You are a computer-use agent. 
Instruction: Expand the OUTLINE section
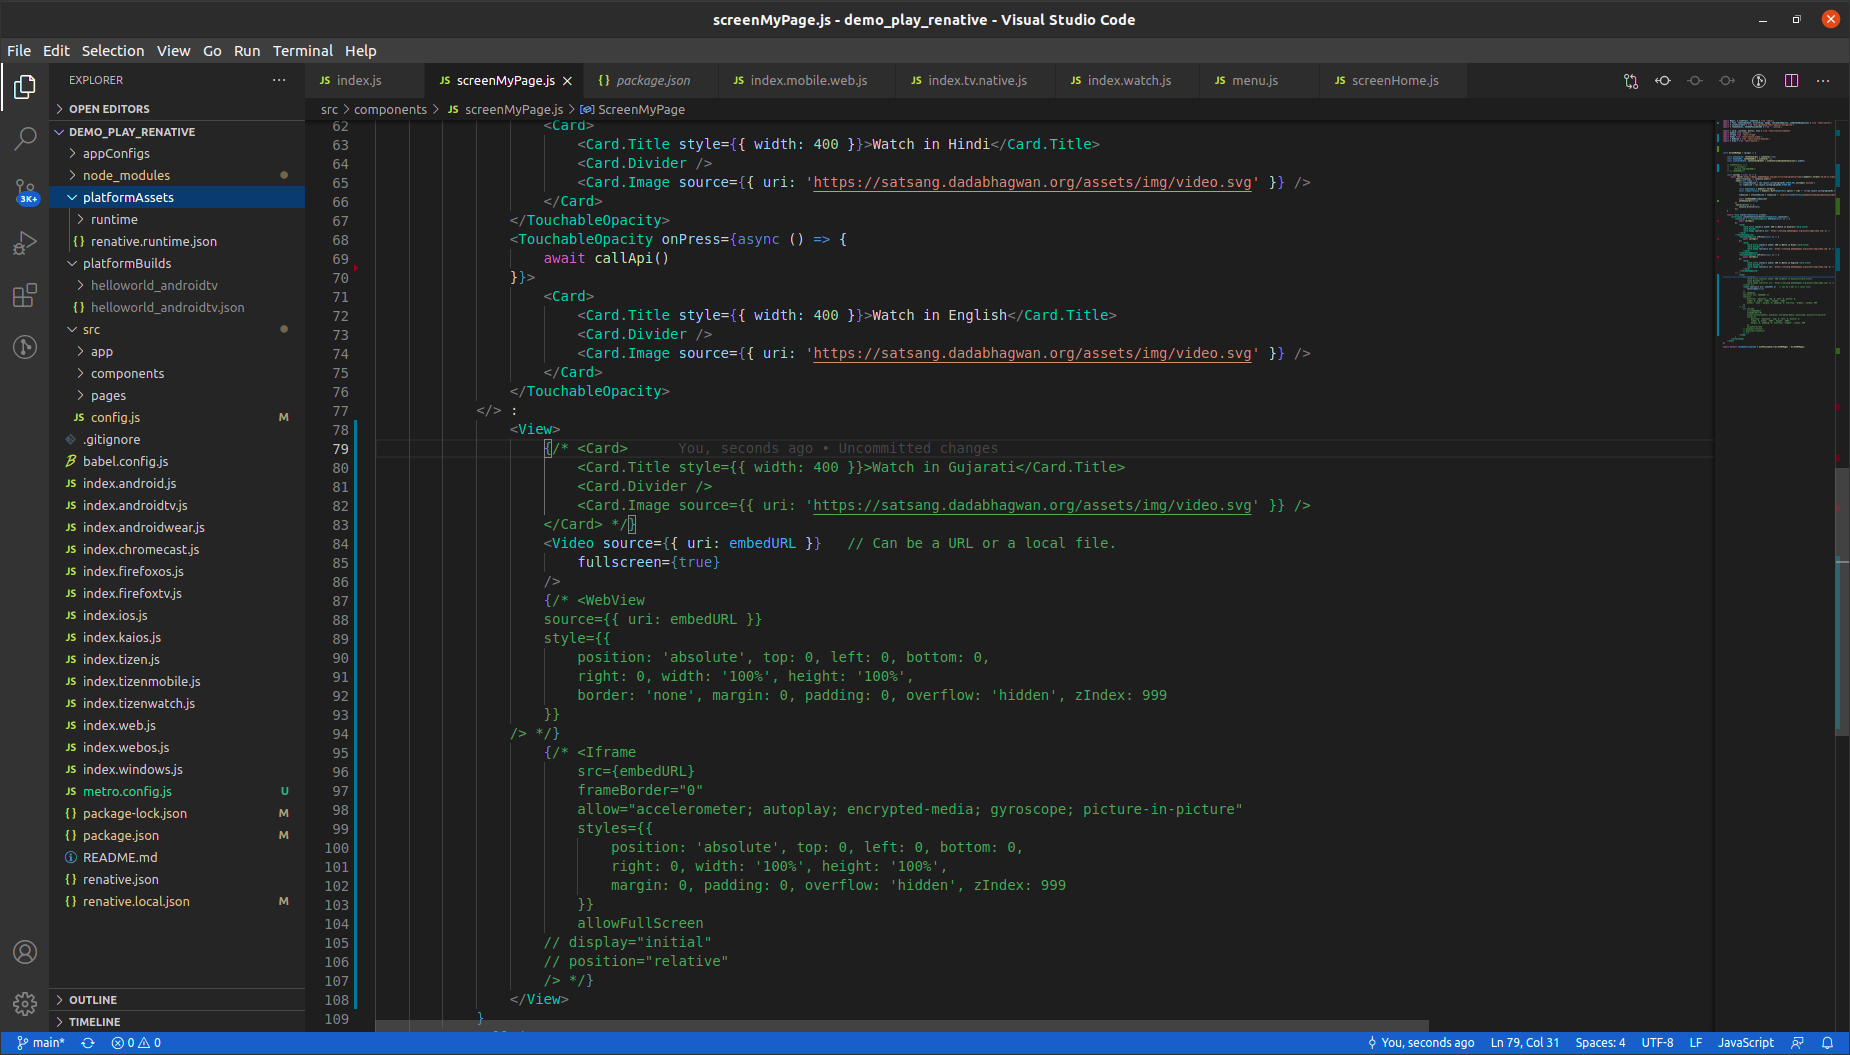click(177, 1000)
